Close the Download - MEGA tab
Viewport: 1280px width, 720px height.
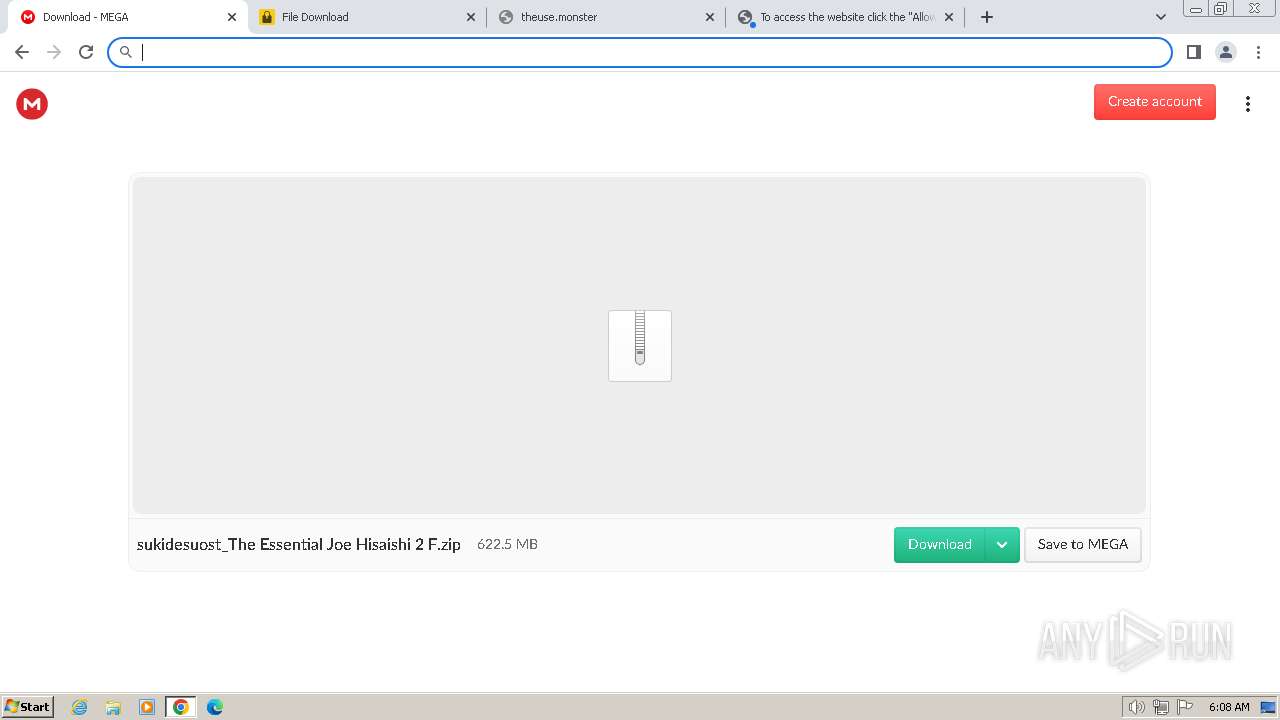point(232,17)
